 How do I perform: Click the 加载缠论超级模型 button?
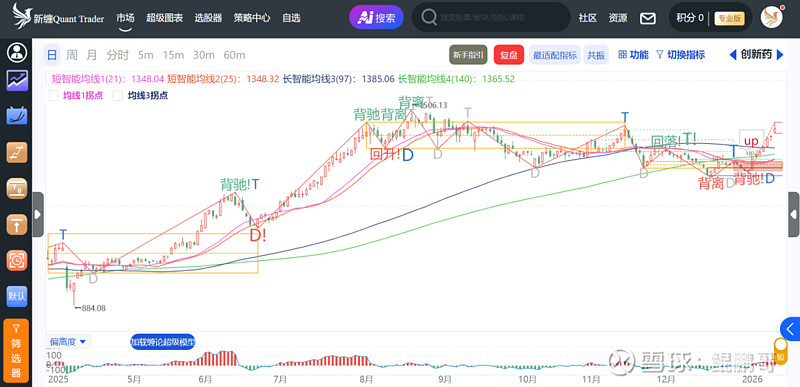(162, 342)
